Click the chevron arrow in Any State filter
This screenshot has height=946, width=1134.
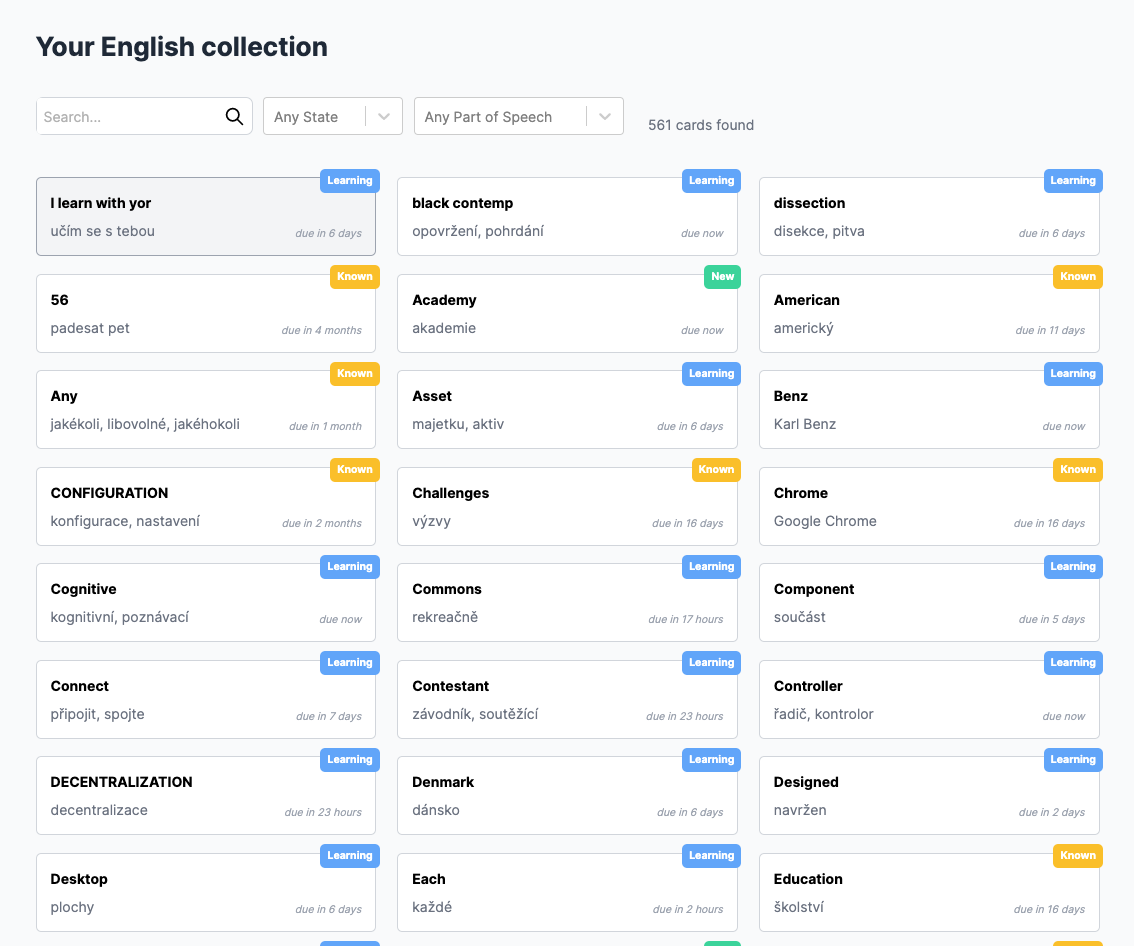(x=384, y=117)
